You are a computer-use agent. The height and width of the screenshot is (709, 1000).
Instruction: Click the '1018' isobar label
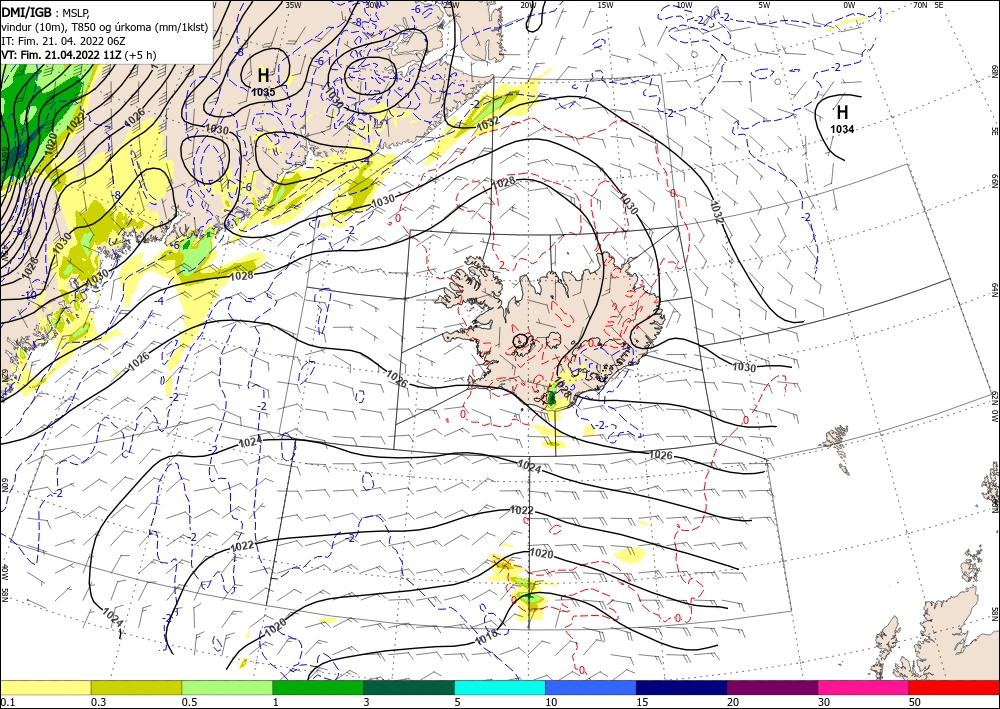487,639
